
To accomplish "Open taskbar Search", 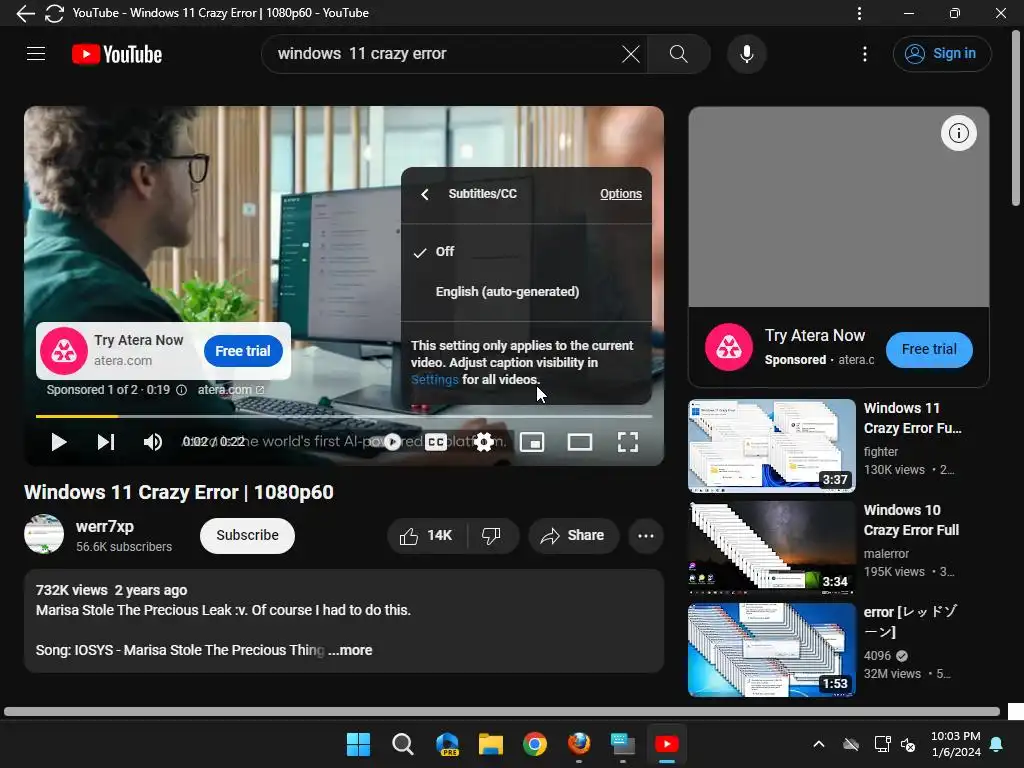I will coord(402,744).
